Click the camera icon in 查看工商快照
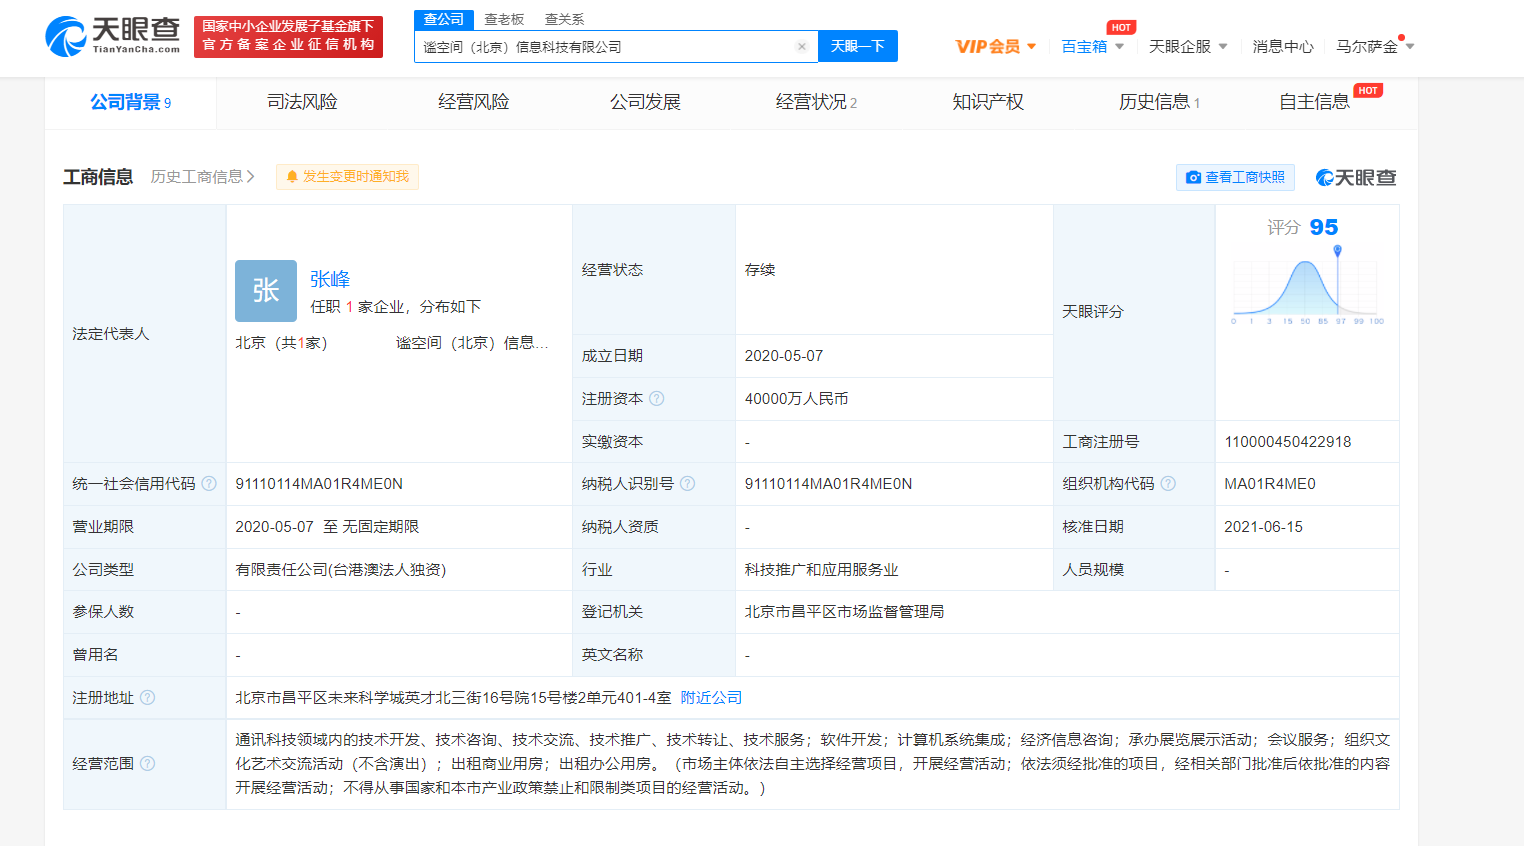Screen dimensions: 1524x846 tap(1193, 177)
